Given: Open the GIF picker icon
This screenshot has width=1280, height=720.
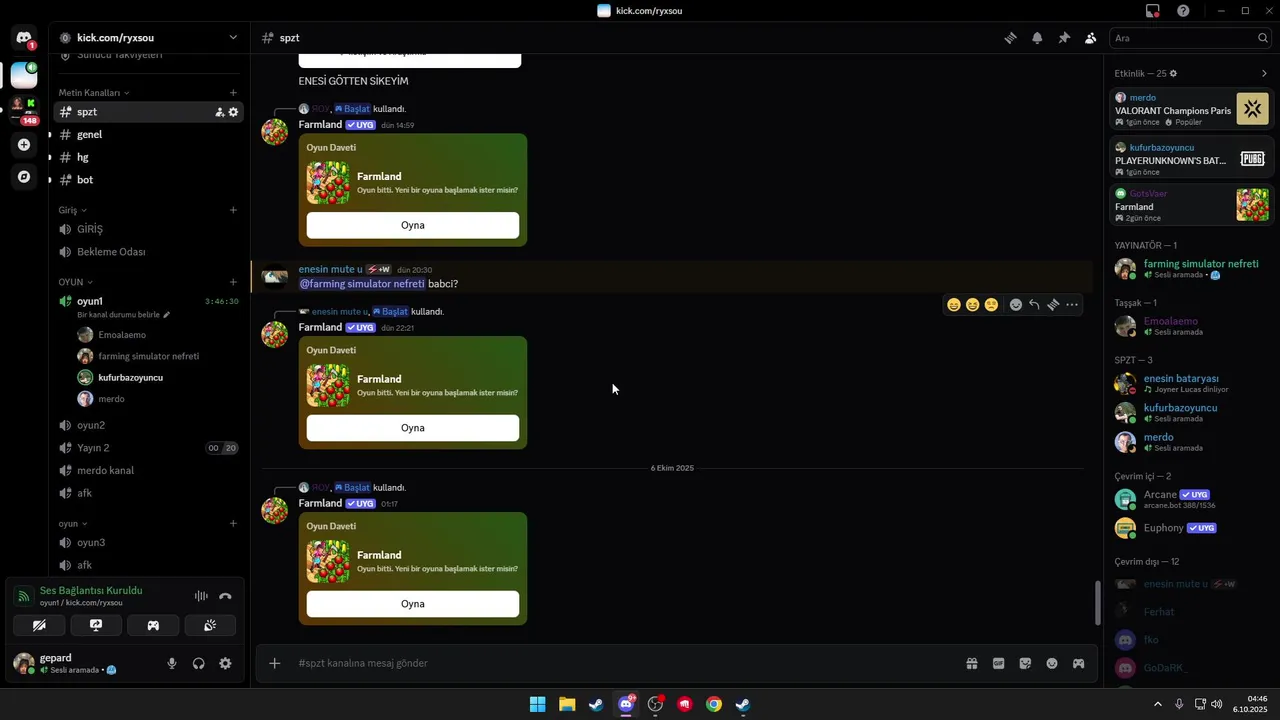Looking at the screenshot, I should tap(998, 663).
